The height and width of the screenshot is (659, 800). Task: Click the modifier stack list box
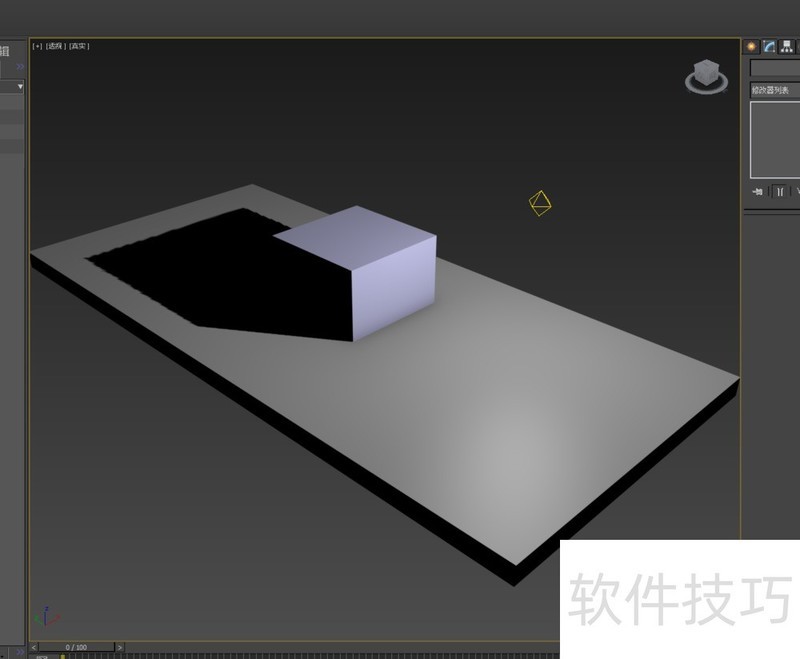coord(775,140)
